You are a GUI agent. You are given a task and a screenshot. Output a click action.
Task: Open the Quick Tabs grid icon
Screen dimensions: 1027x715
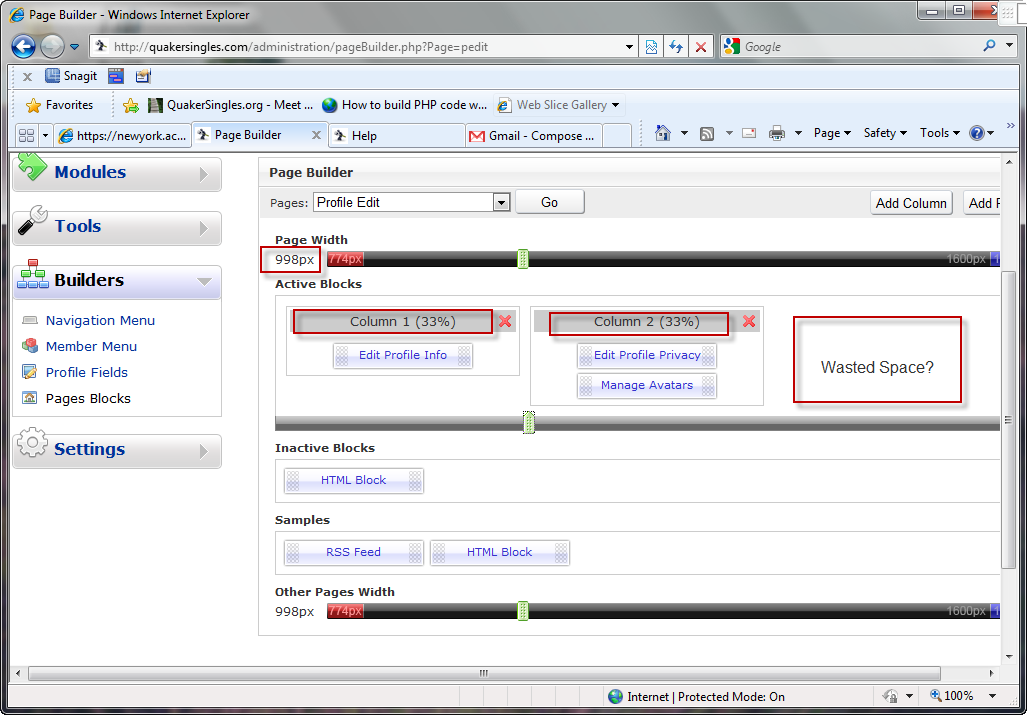(x=26, y=135)
